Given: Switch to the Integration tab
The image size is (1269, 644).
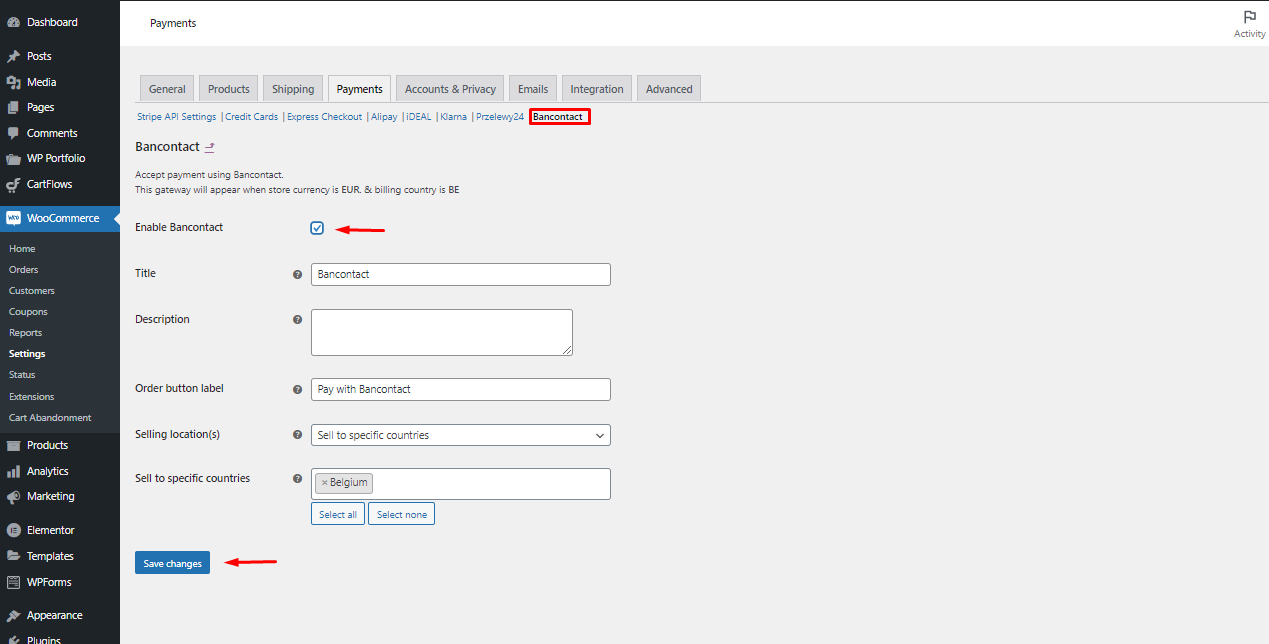Looking at the screenshot, I should click(x=597, y=89).
